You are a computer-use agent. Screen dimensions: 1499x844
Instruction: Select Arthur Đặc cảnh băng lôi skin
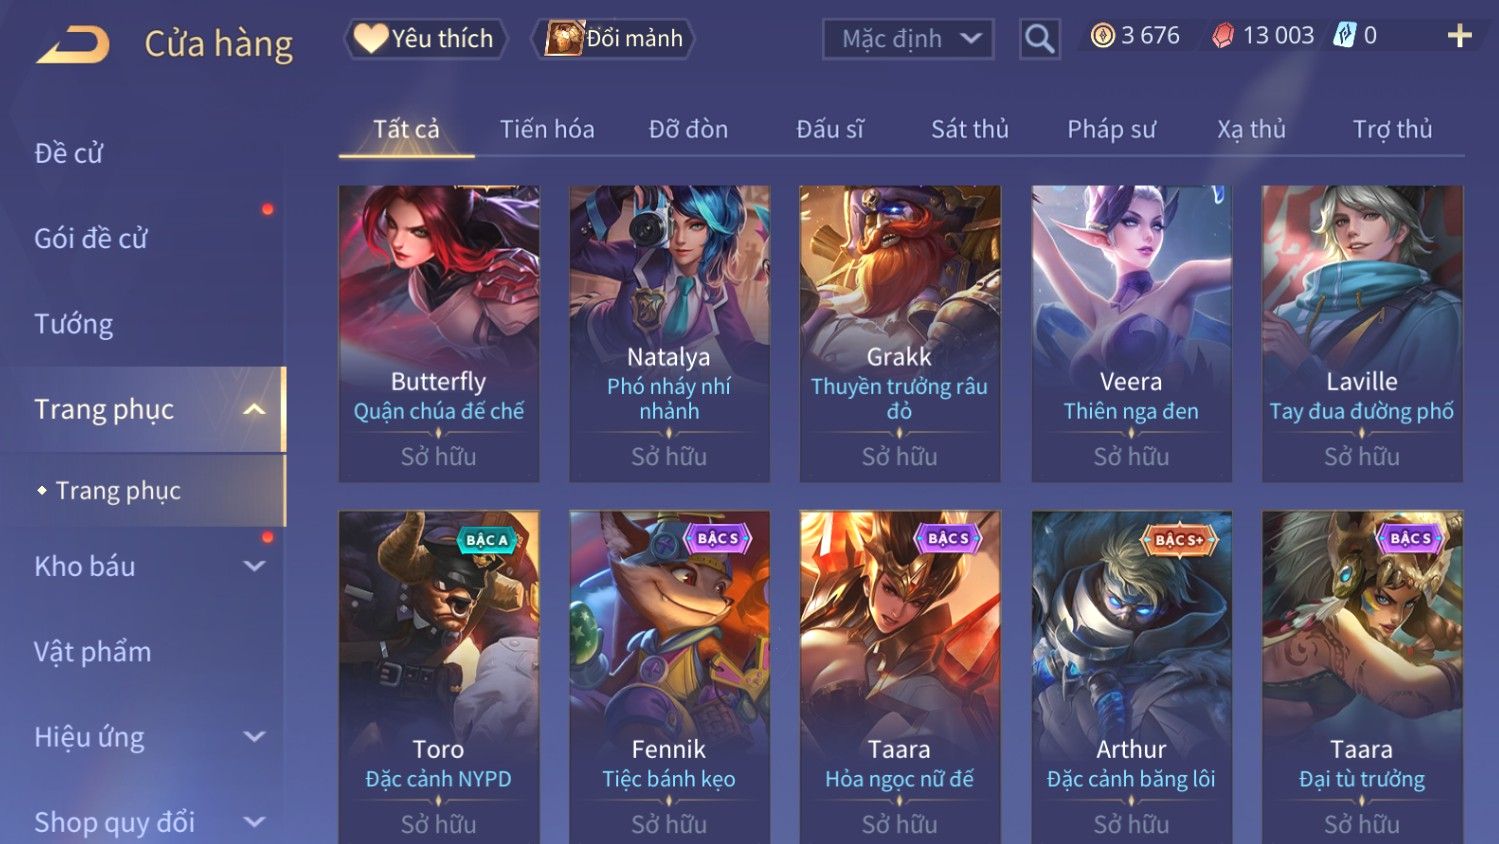click(1131, 677)
